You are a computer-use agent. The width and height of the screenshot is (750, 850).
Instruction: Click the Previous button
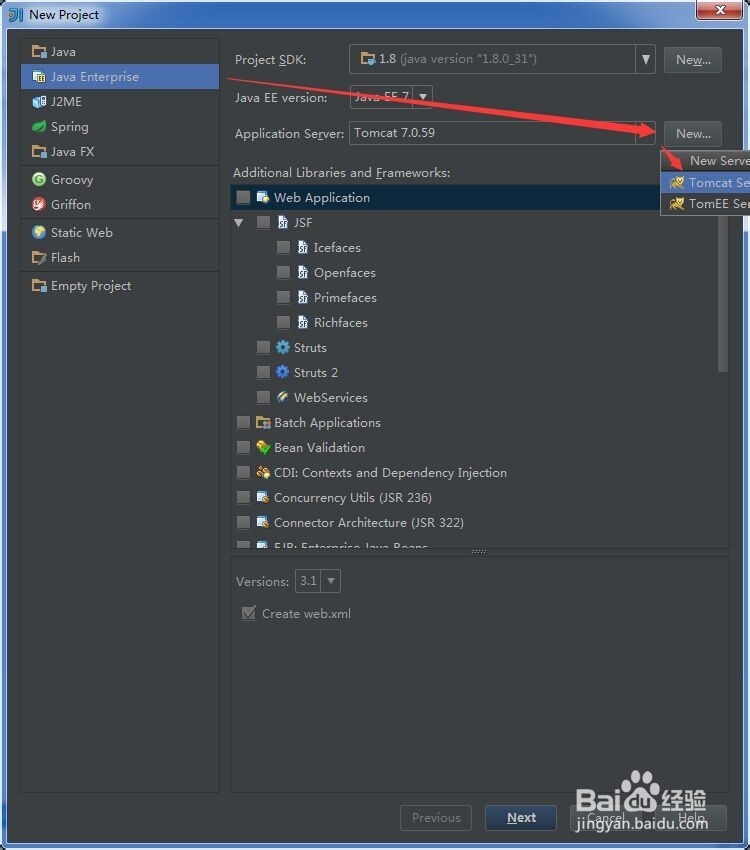[x=436, y=817]
